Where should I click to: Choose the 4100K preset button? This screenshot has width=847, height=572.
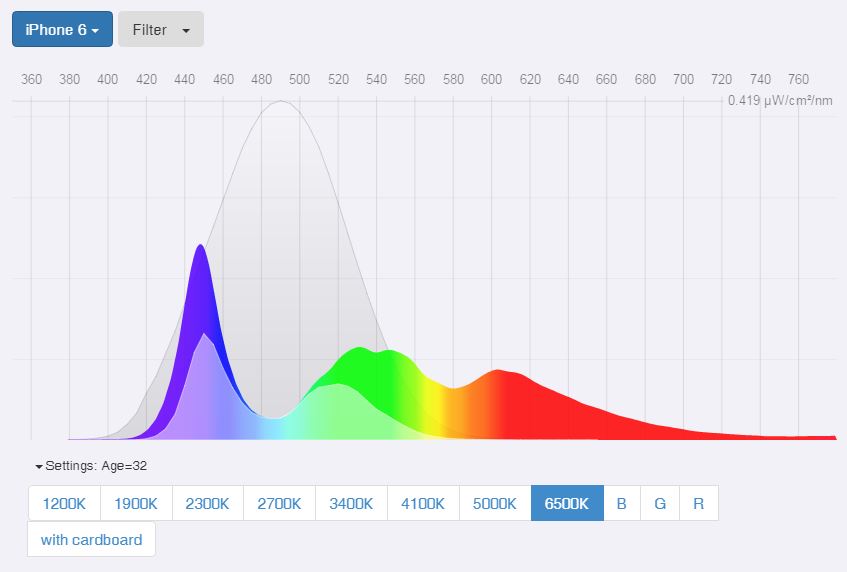423,504
